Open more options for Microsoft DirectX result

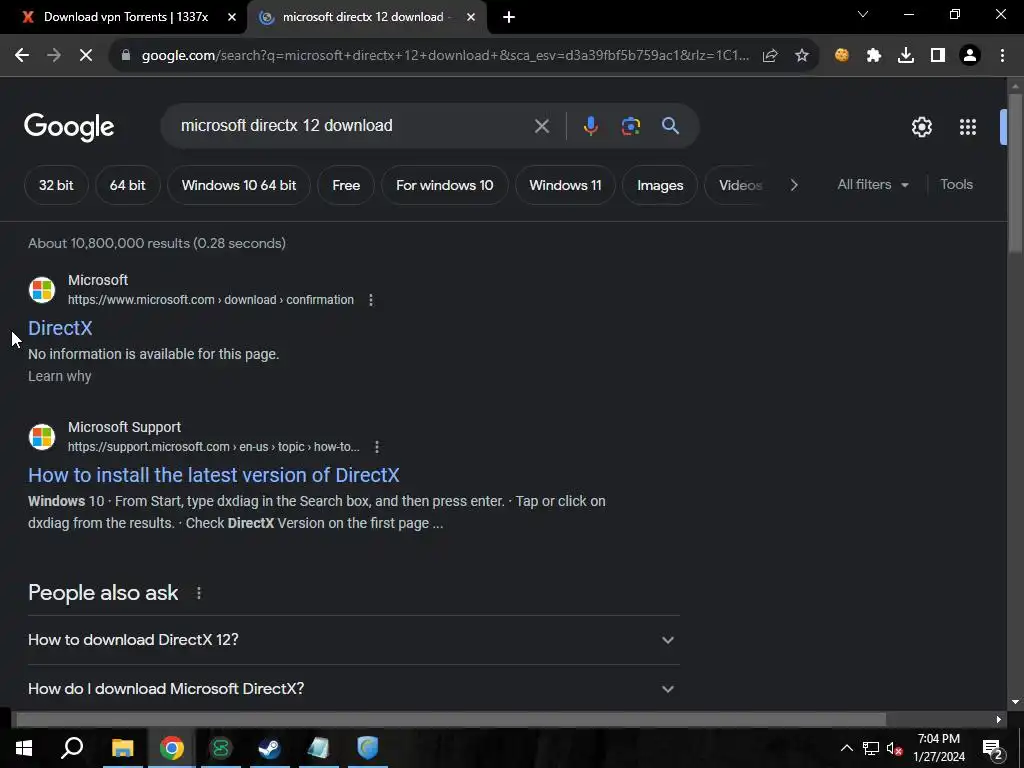click(x=371, y=300)
